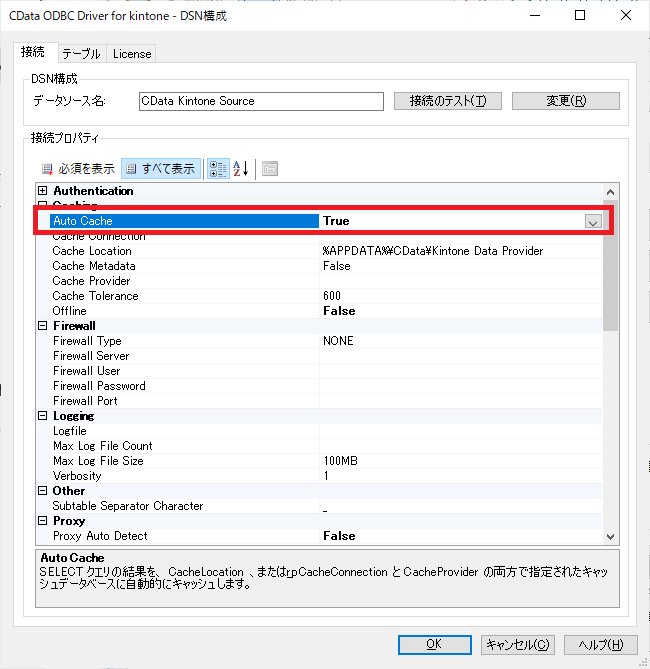This screenshot has width=650, height=669.
Task: Click the property pages icon in toolbar
Action: coord(270,169)
